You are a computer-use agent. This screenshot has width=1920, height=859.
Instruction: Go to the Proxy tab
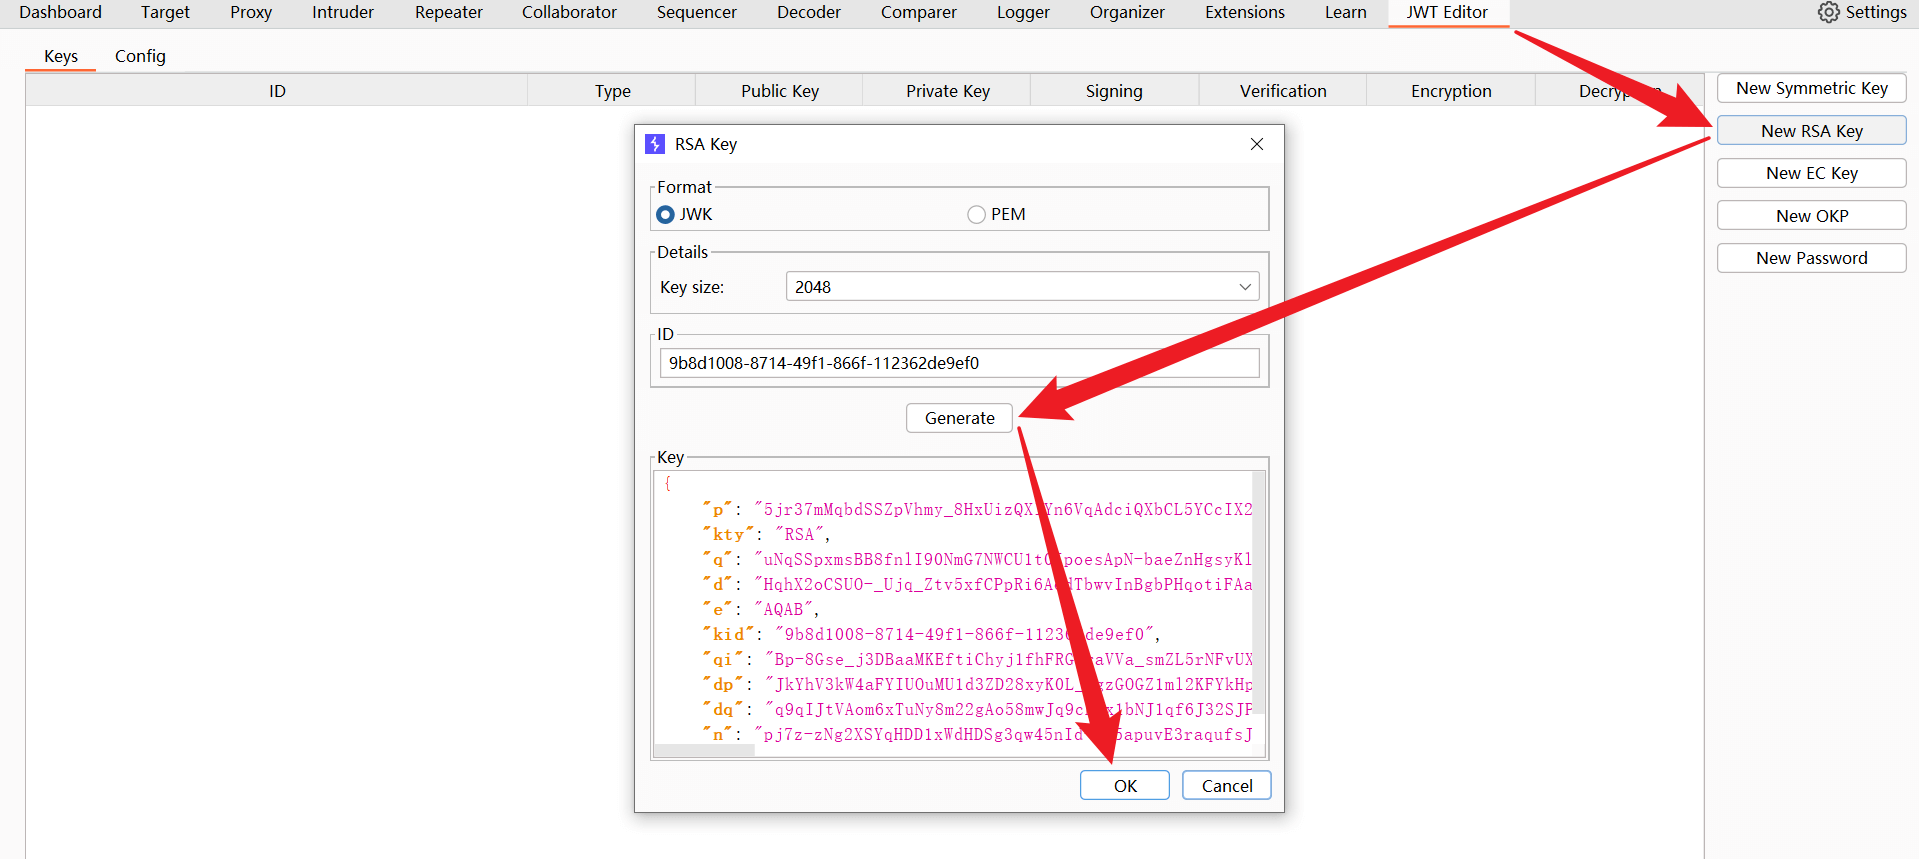click(251, 12)
